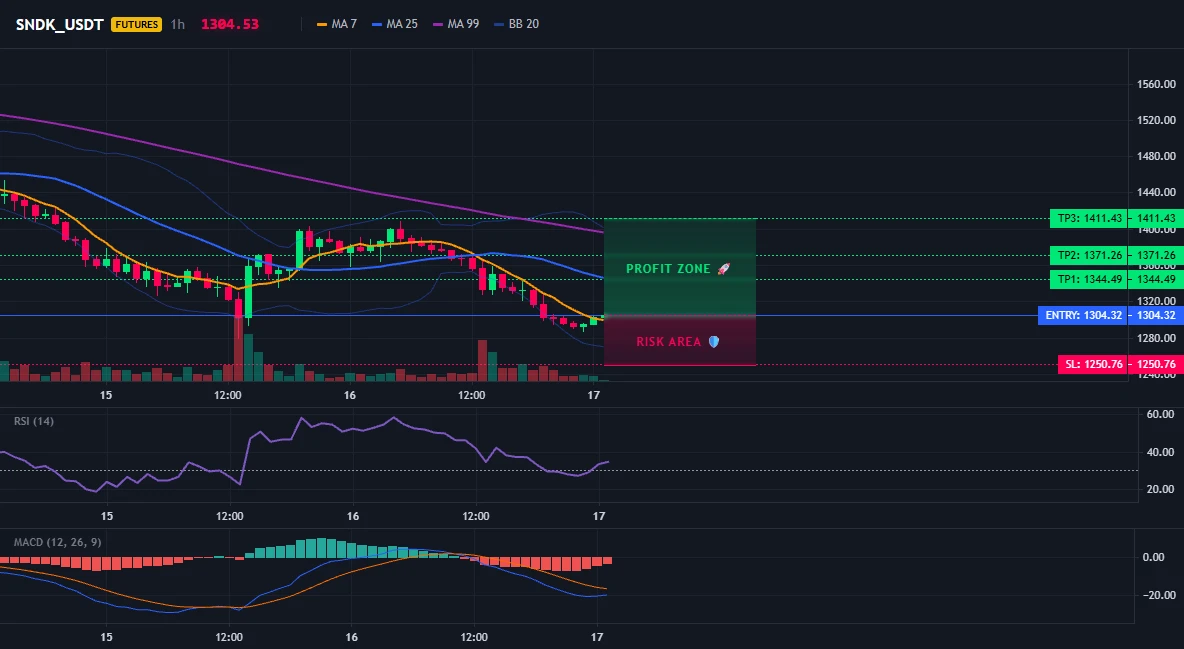Viewport: 1184px width, 649px height.
Task: Click the ENTRY: 1304.32 label
Action: click(x=1083, y=315)
